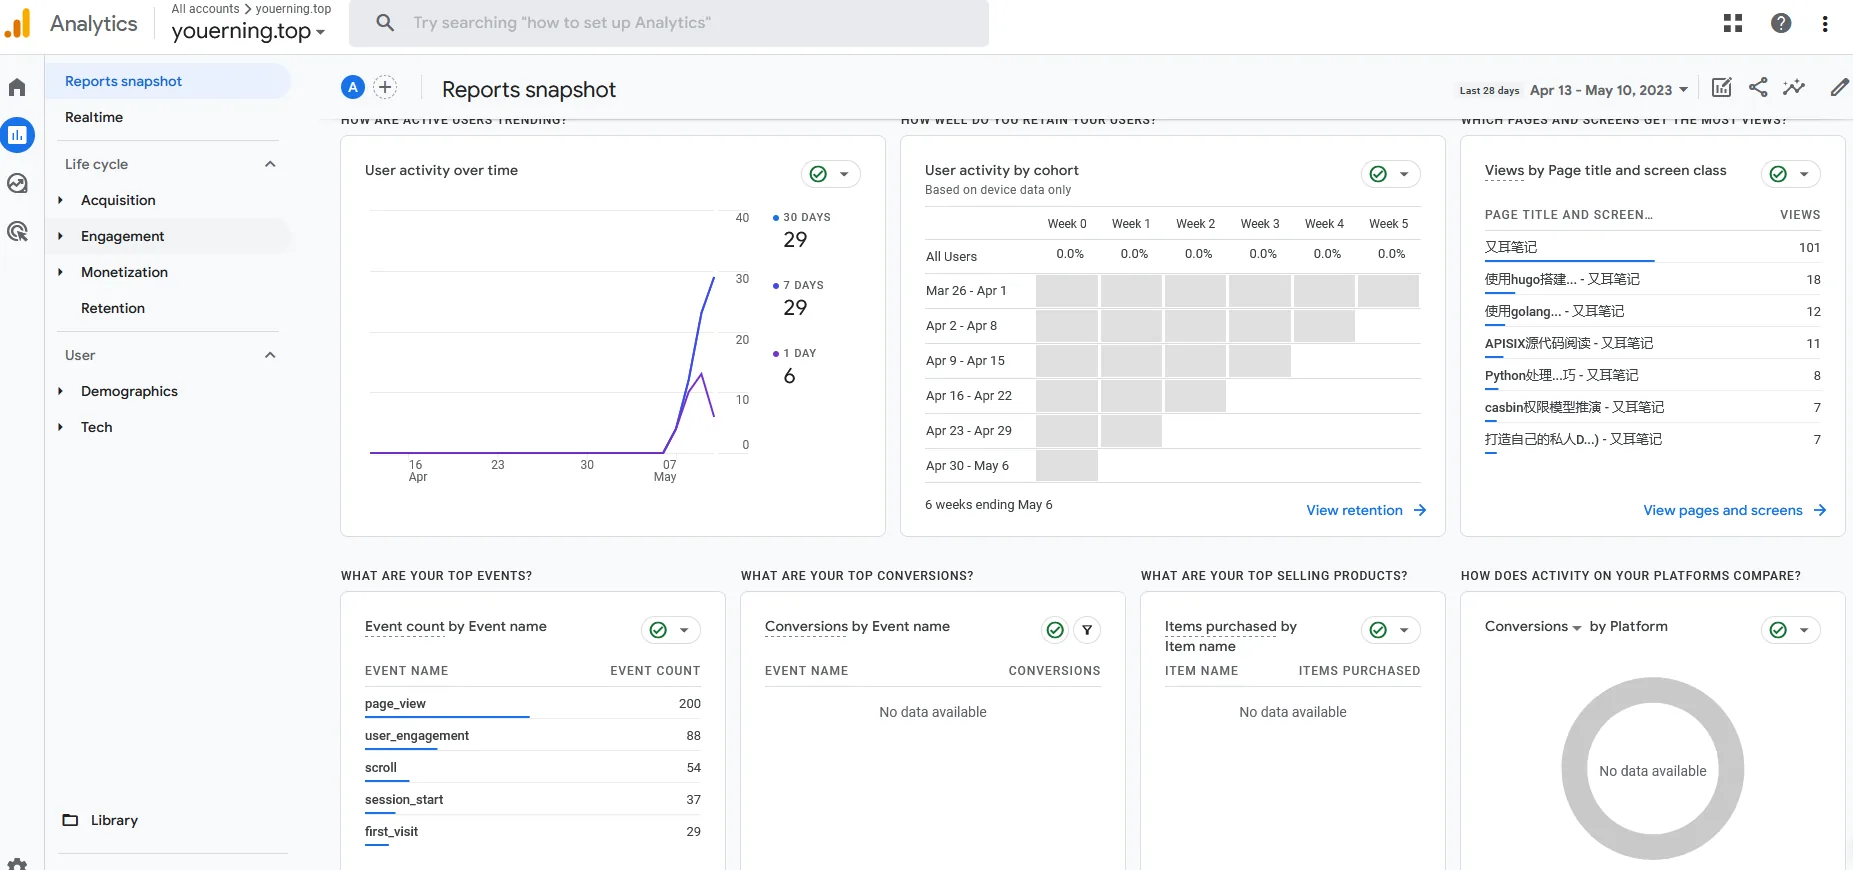Click the pencil edit report icon

[x=1839, y=87]
